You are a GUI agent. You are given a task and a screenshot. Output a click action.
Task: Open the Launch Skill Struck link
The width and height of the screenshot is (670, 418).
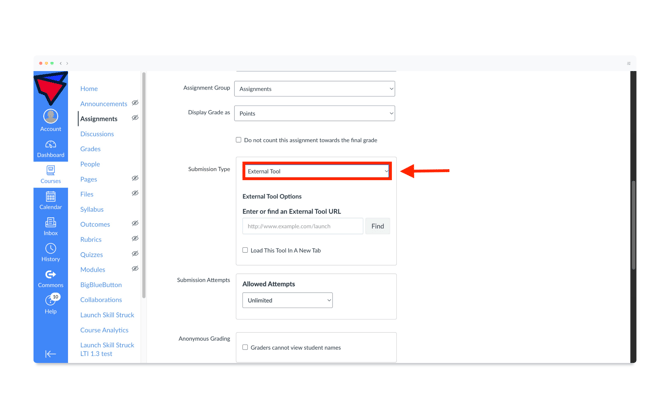(107, 315)
